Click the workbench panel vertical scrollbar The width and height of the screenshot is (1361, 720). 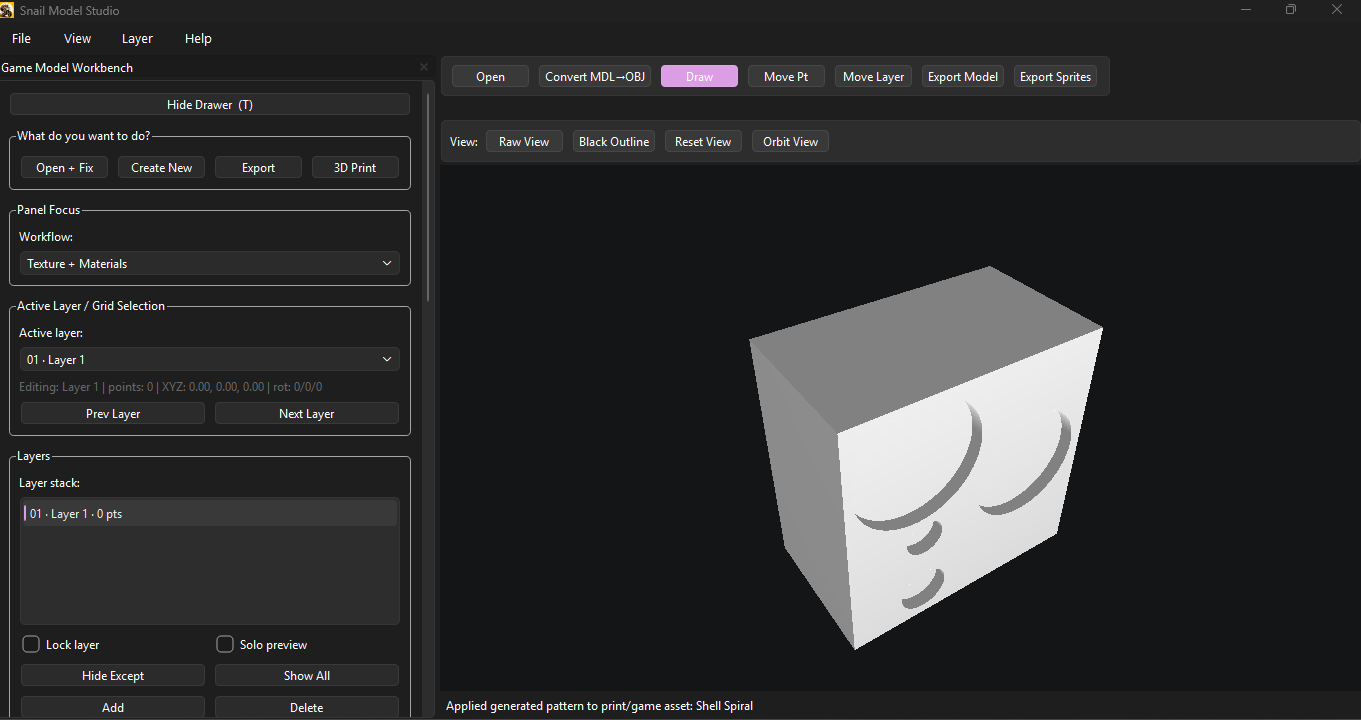(429, 197)
